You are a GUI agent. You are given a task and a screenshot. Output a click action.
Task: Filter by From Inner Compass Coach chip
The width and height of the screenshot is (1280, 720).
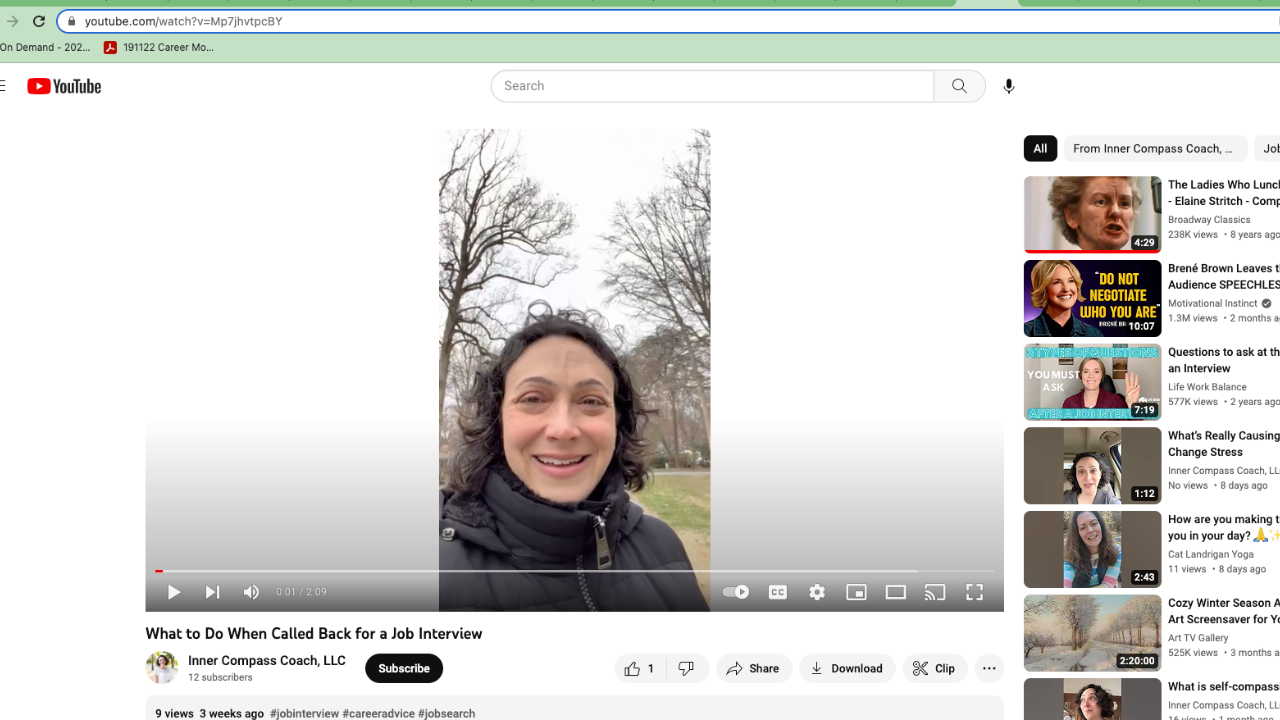click(1154, 148)
